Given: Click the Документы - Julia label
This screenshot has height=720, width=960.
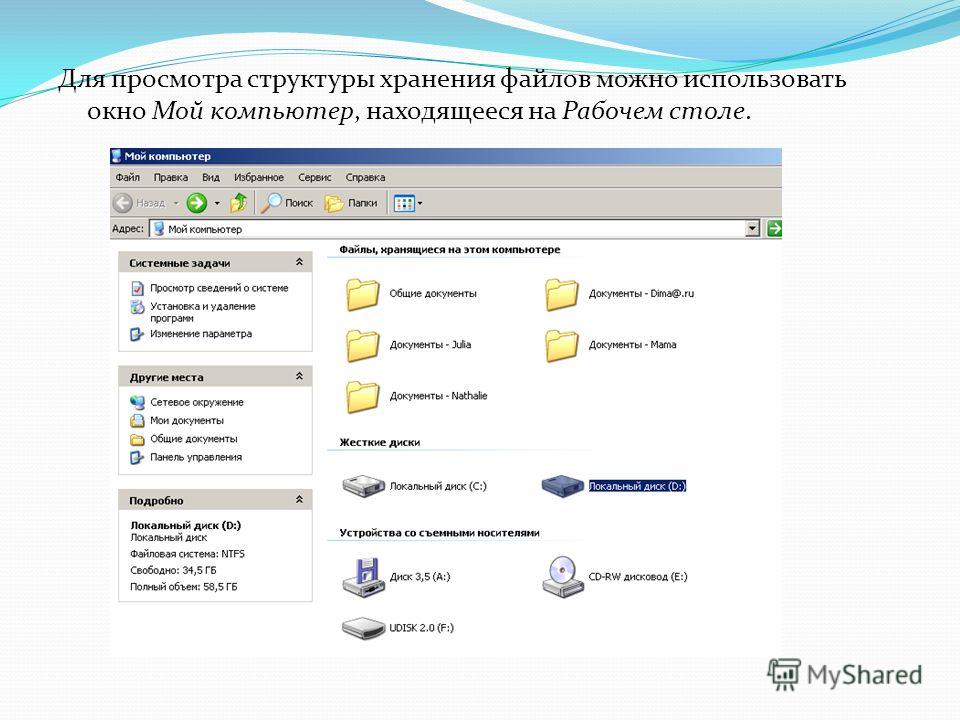Looking at the screenshot, I should click(430, 345).
